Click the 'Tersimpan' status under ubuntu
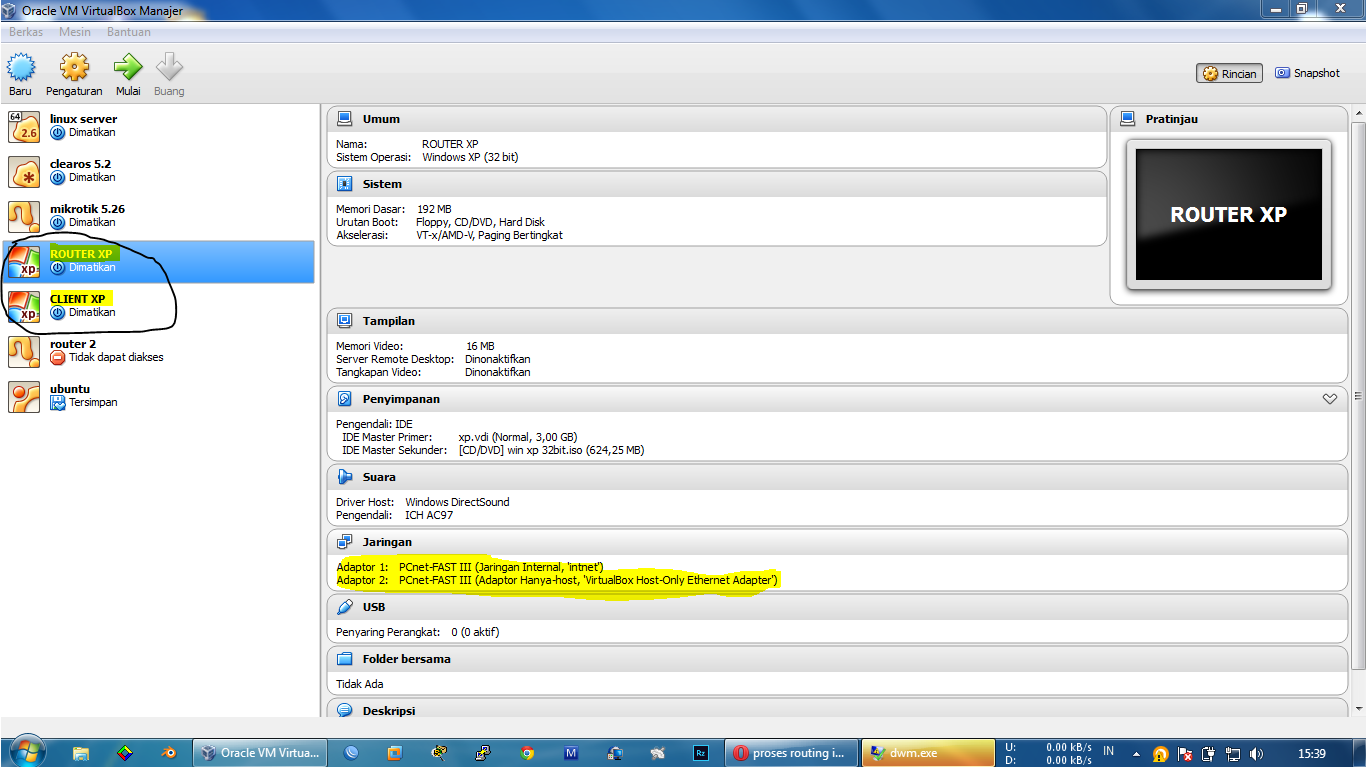The image size is (1366, 767). click(x=93, y=402)
